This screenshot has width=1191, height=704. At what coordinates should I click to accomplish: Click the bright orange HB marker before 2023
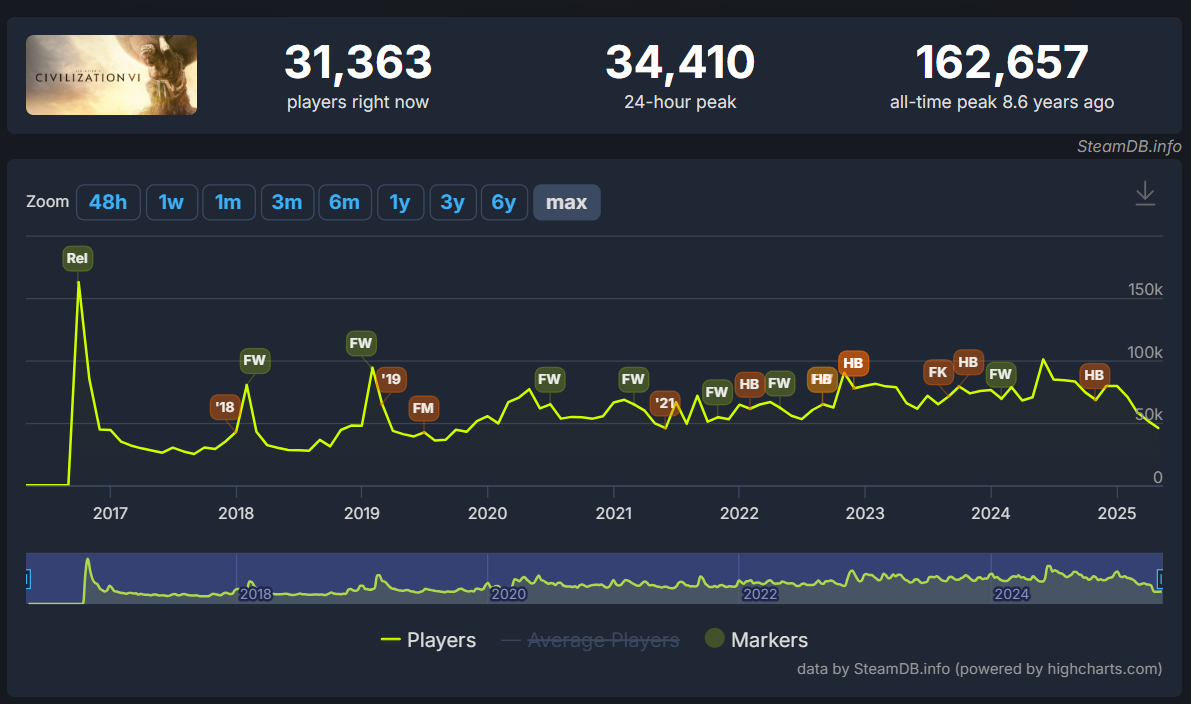click(x=853, y=363)
